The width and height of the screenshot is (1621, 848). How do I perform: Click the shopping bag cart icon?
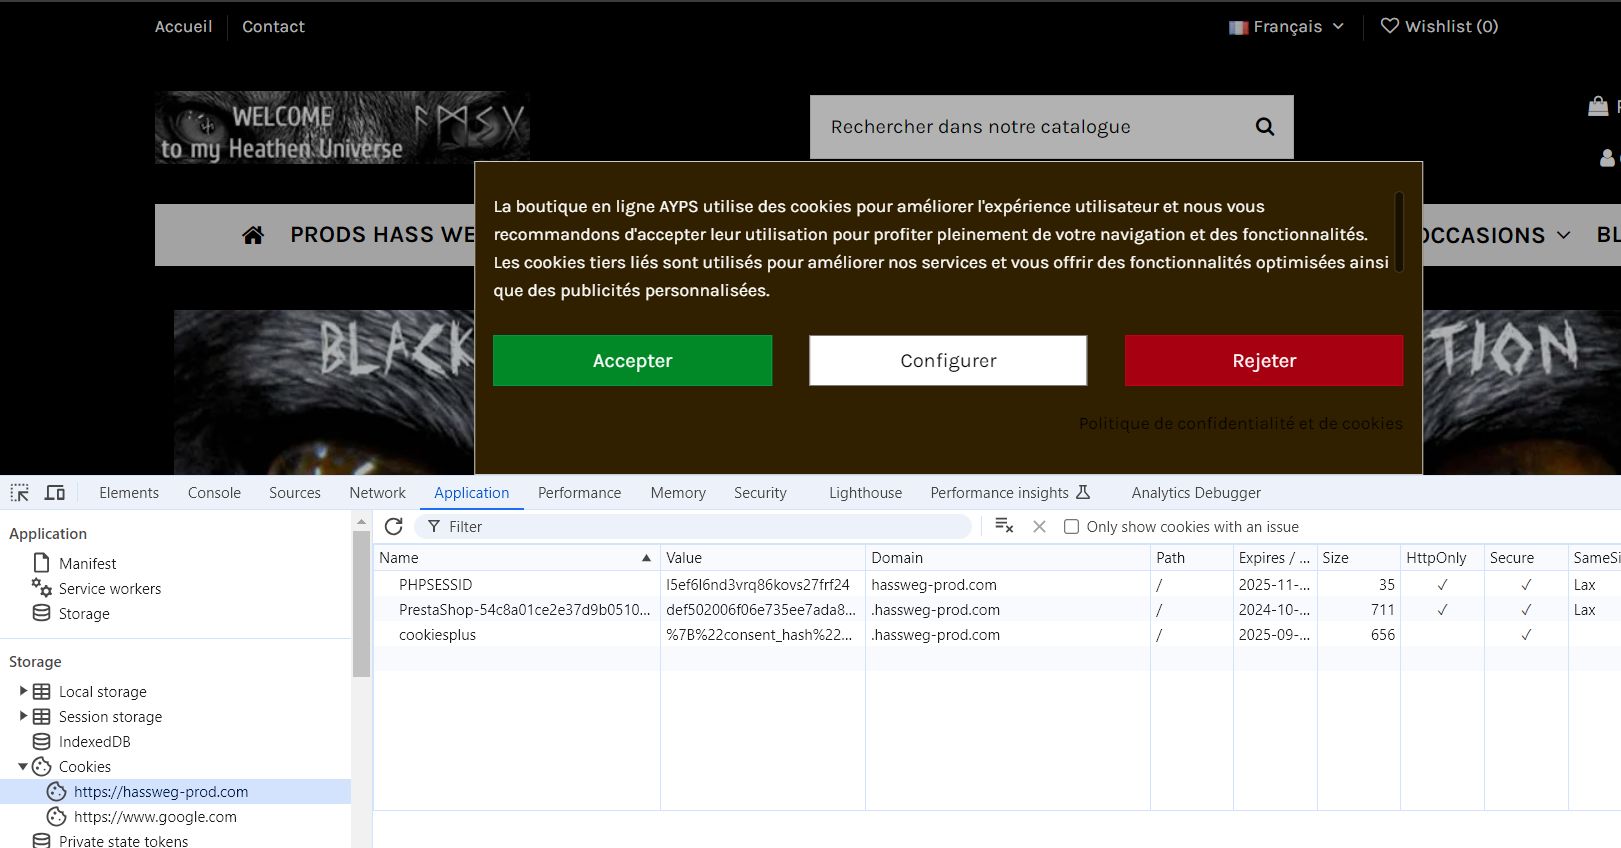[1598, 106]
